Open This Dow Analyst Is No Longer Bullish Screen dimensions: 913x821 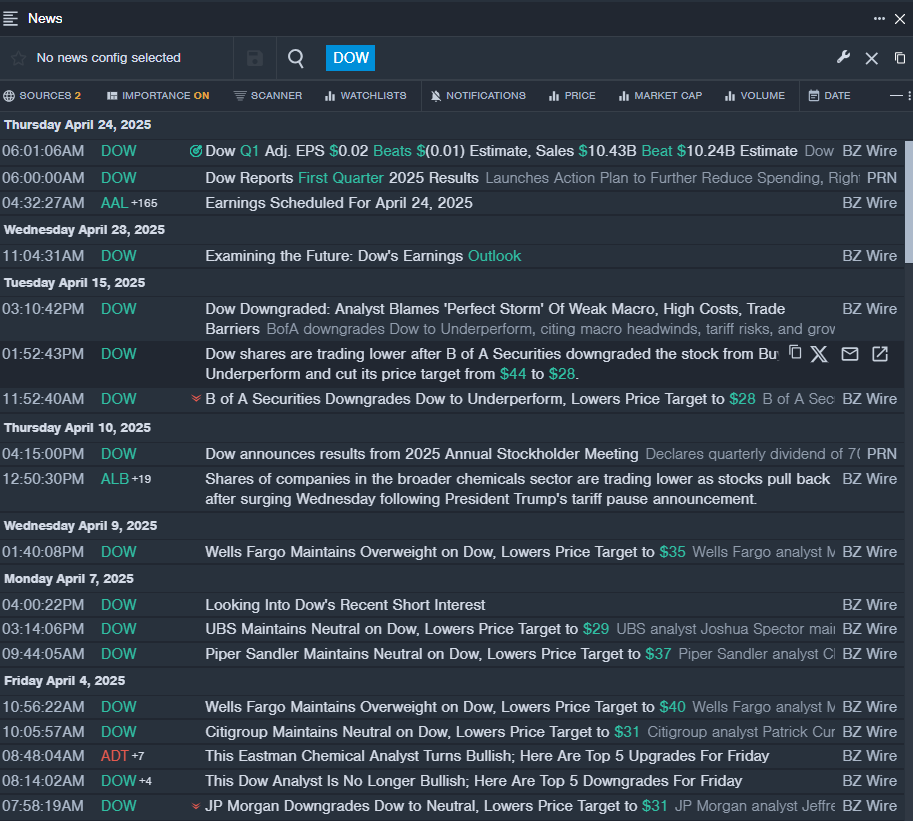pos(474,781)
